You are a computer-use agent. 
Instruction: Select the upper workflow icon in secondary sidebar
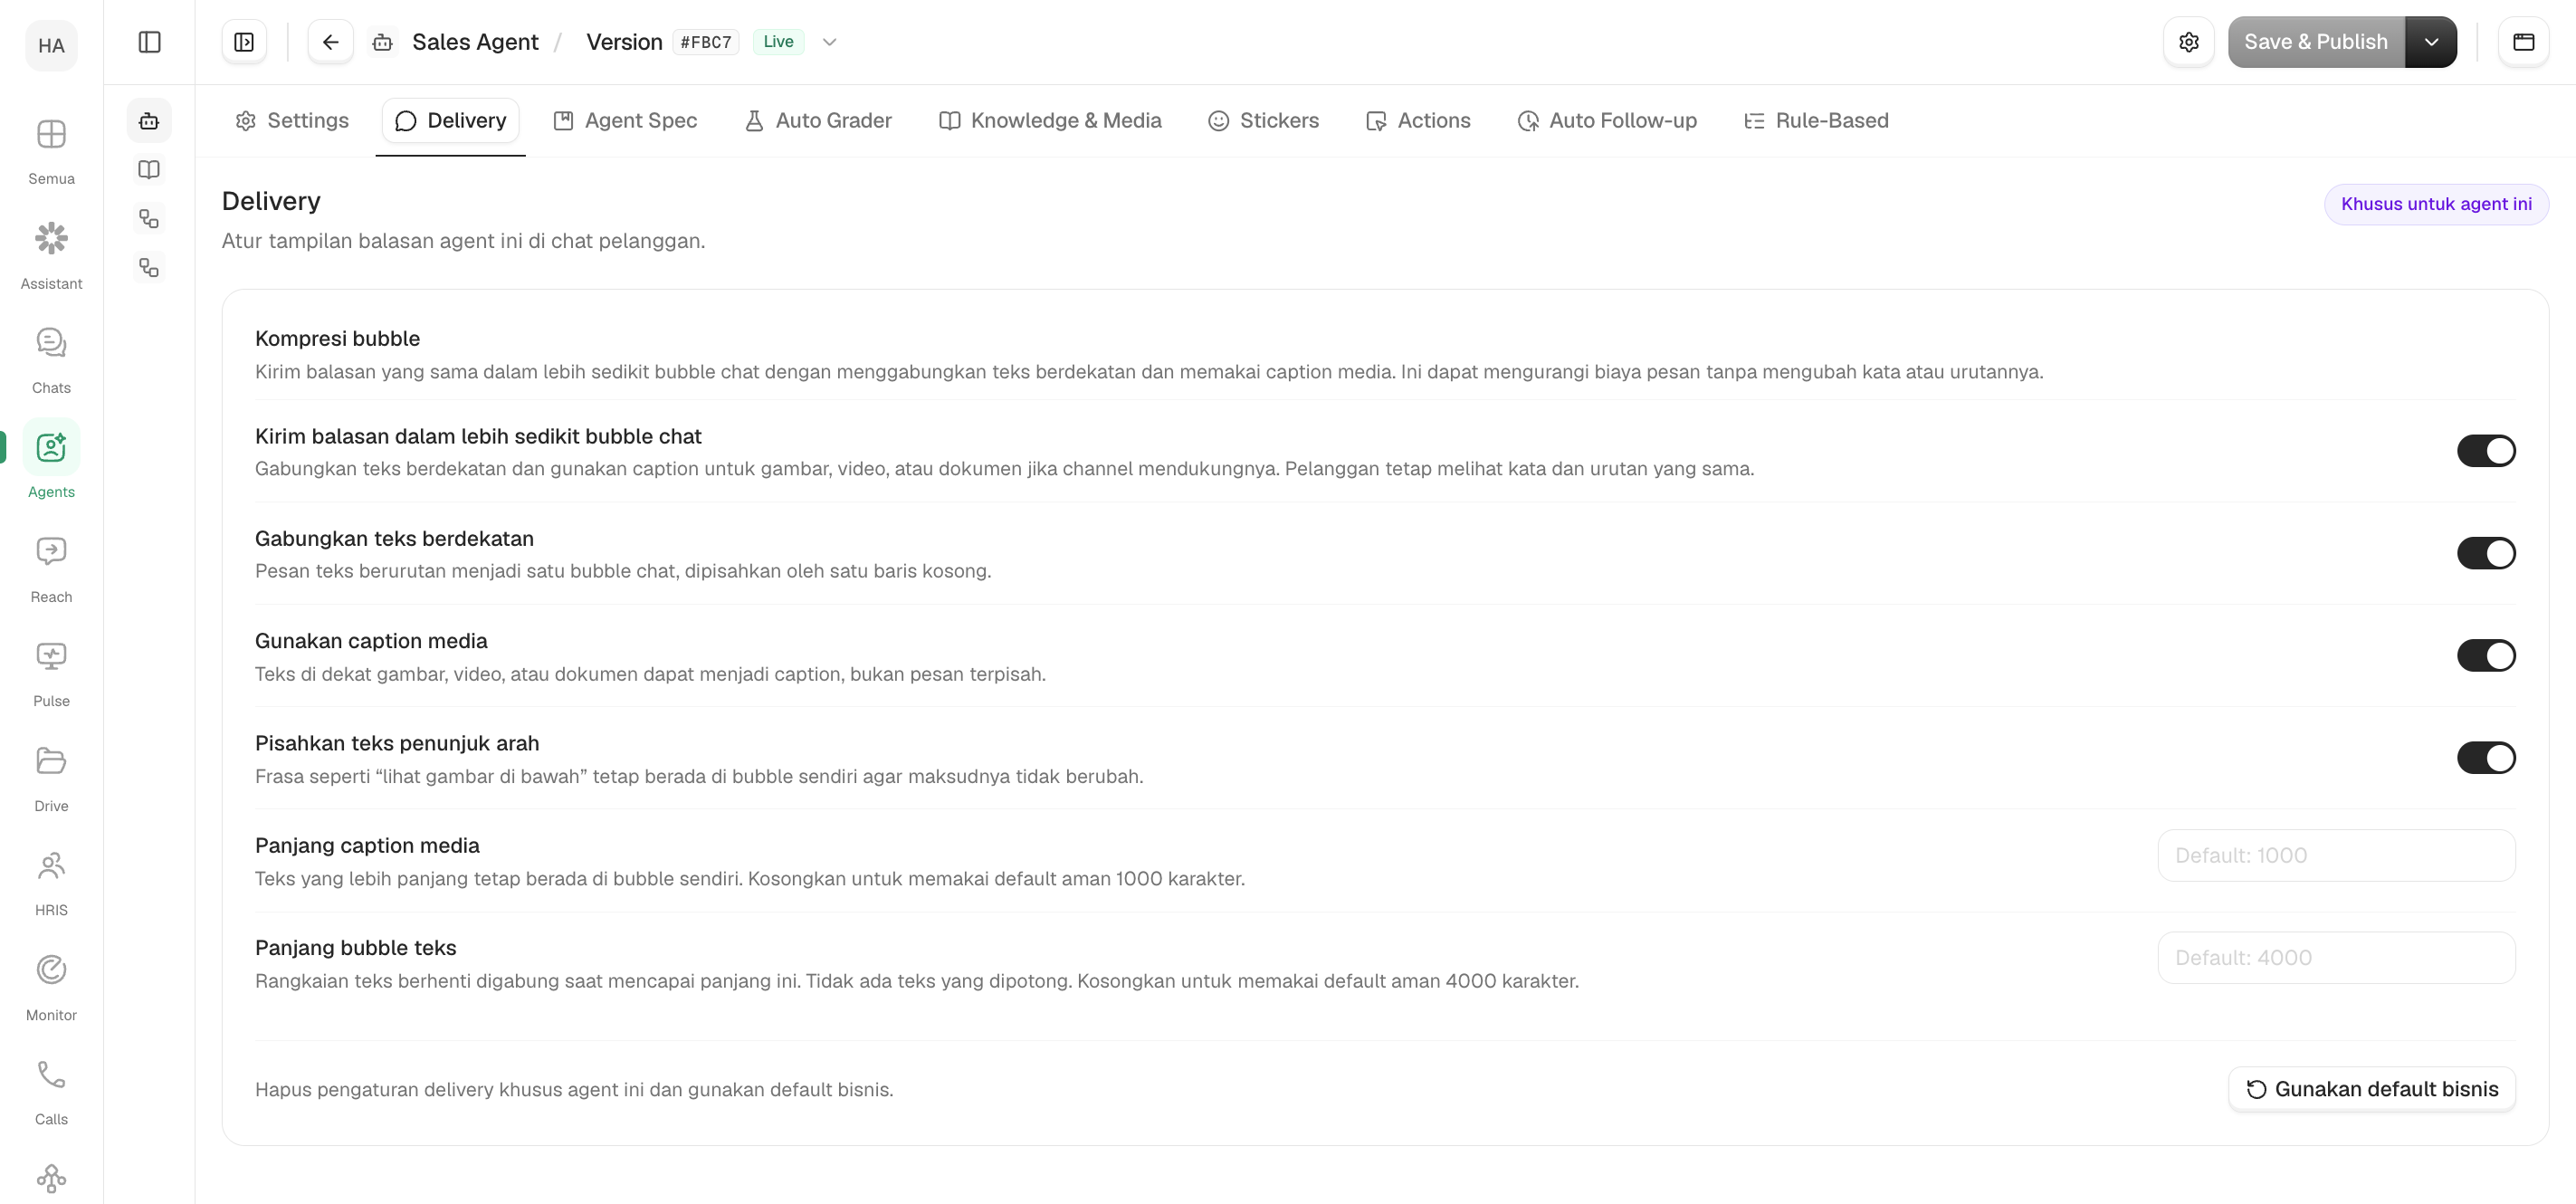149,219
